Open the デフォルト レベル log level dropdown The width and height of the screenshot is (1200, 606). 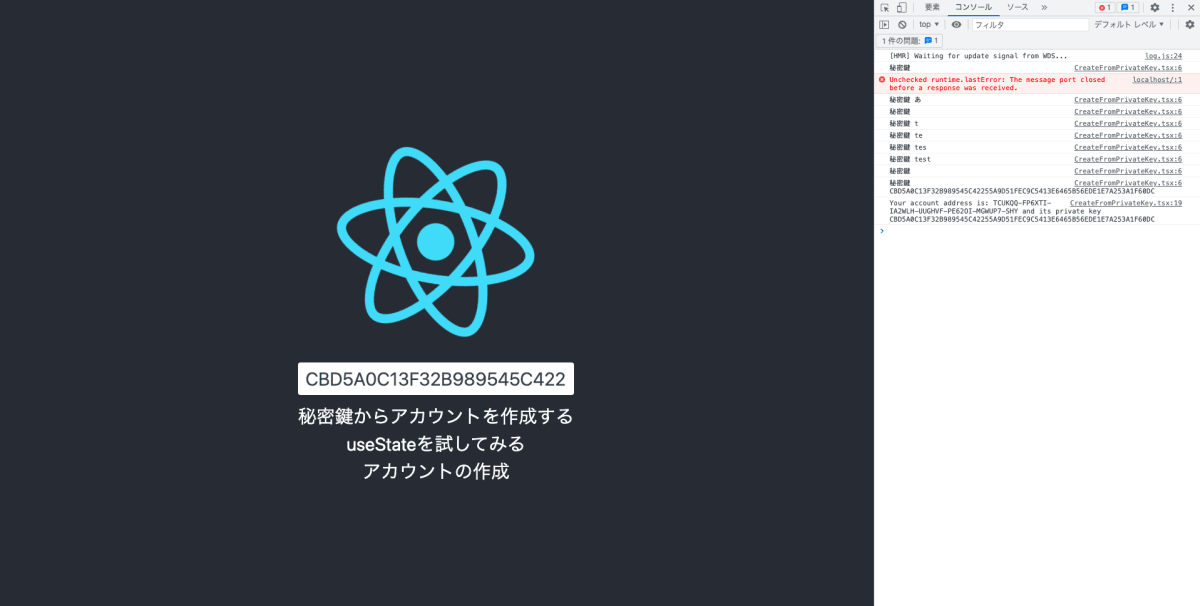(1129, 24)
